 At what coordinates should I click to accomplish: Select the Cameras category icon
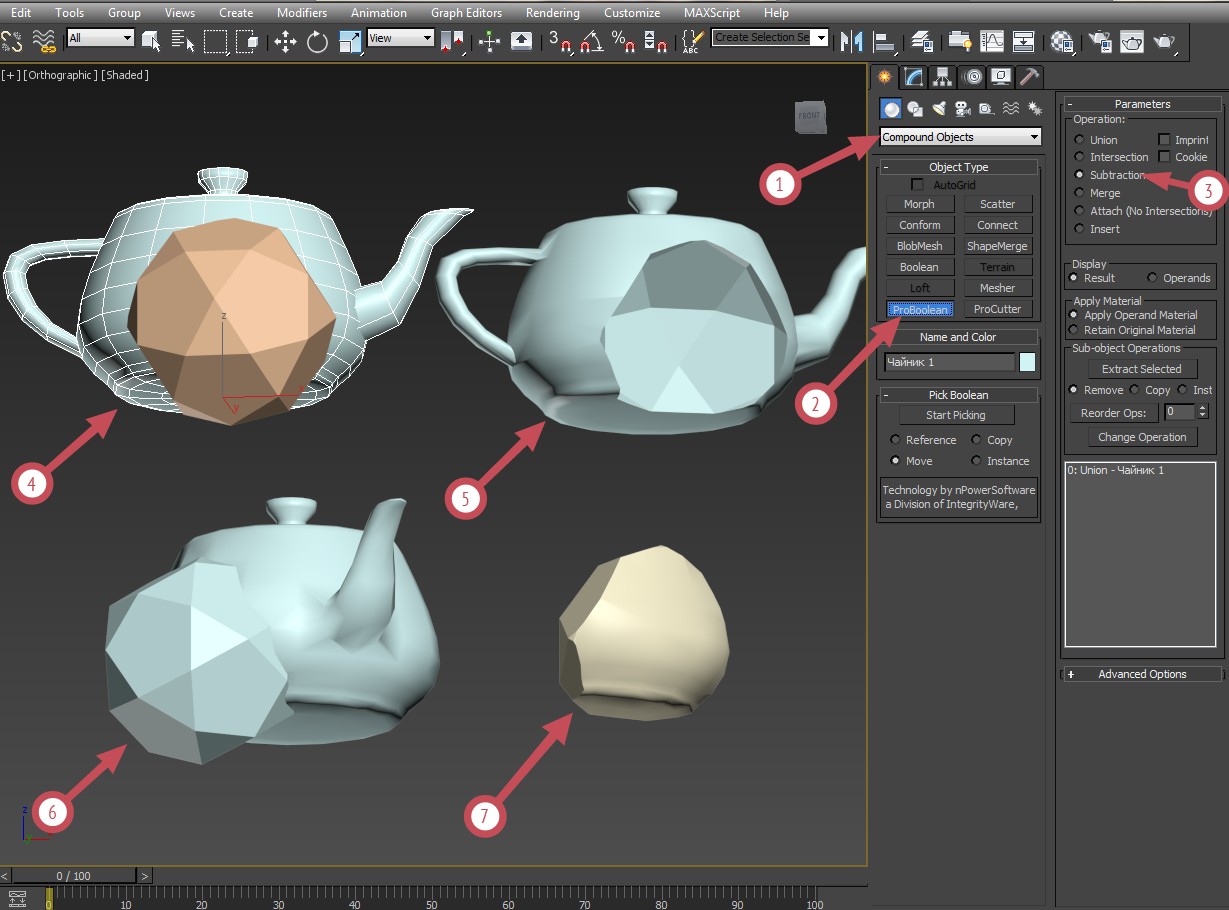[x=962, y=108]
